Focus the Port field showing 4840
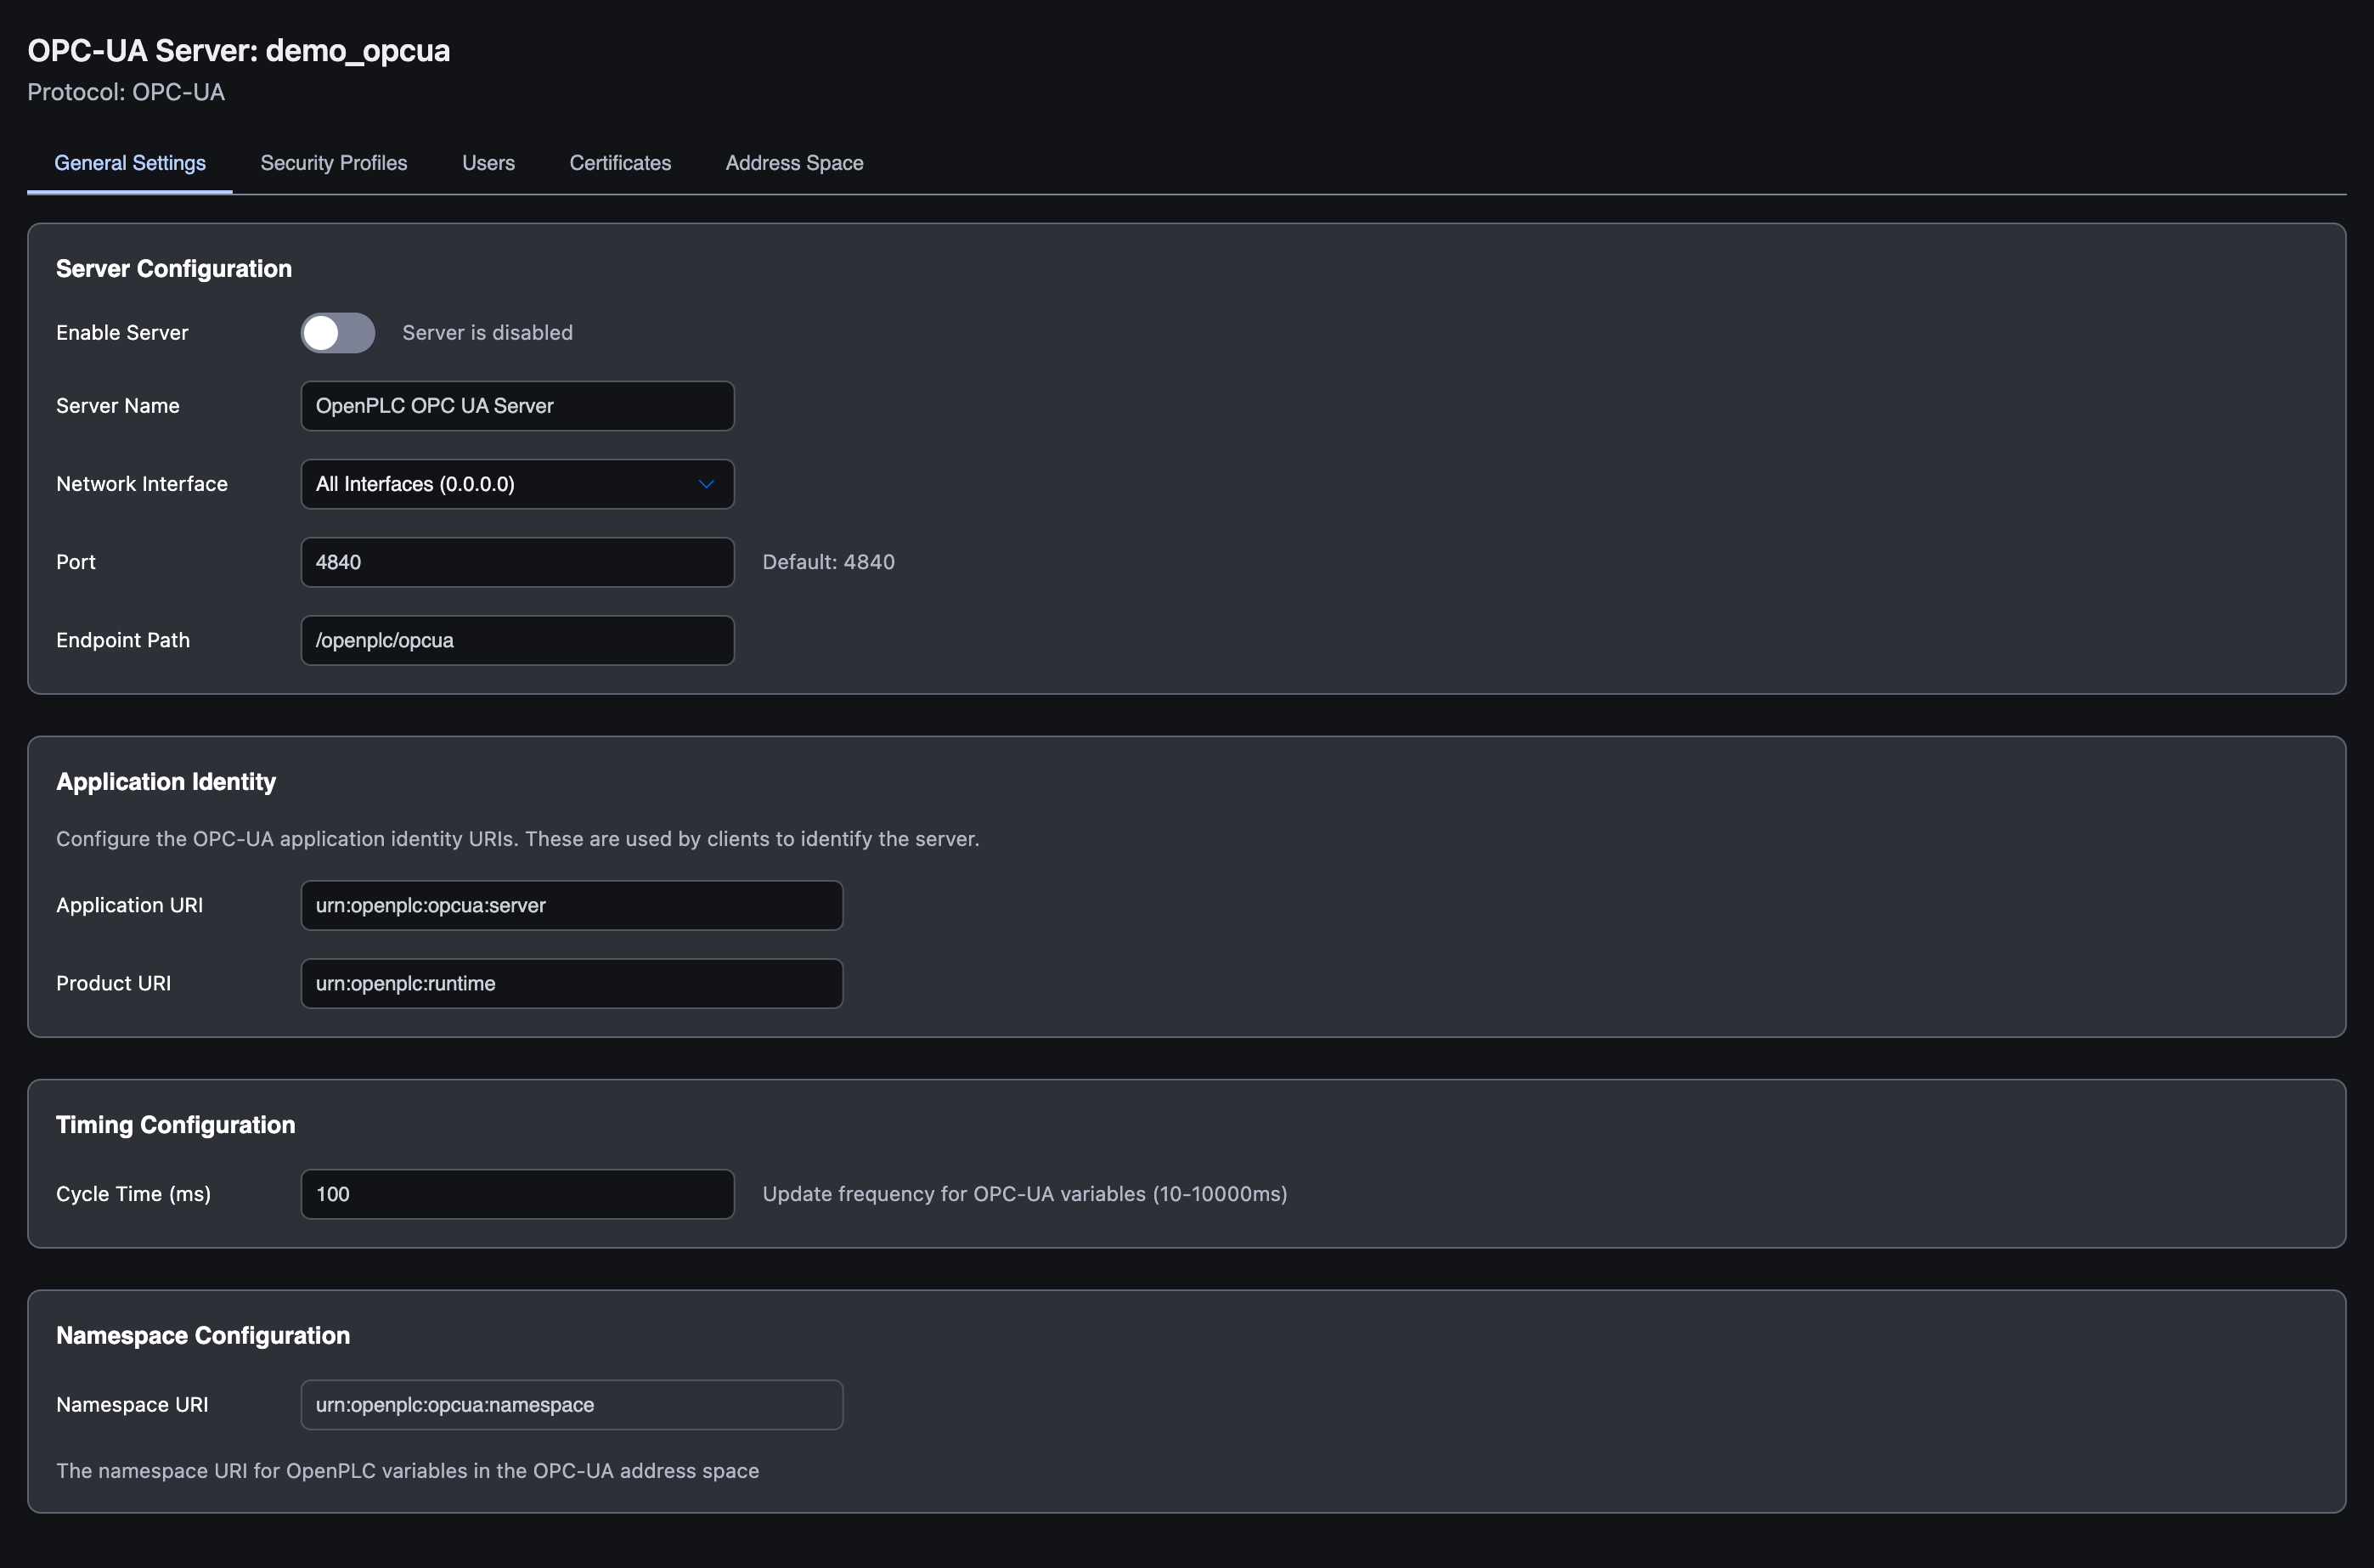 tap(517, 562)
